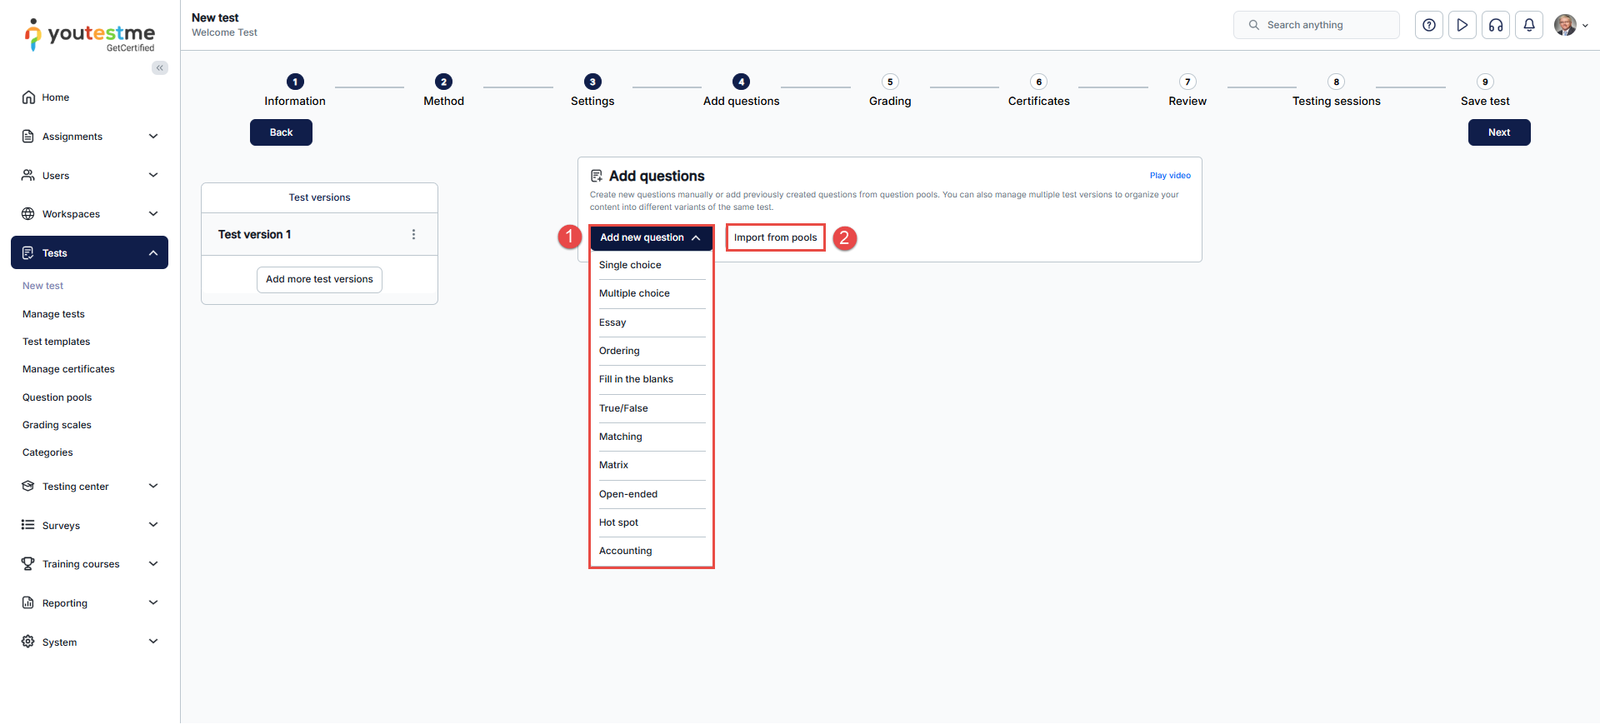Expand the Reporting sidebar section

pos(153,603)
